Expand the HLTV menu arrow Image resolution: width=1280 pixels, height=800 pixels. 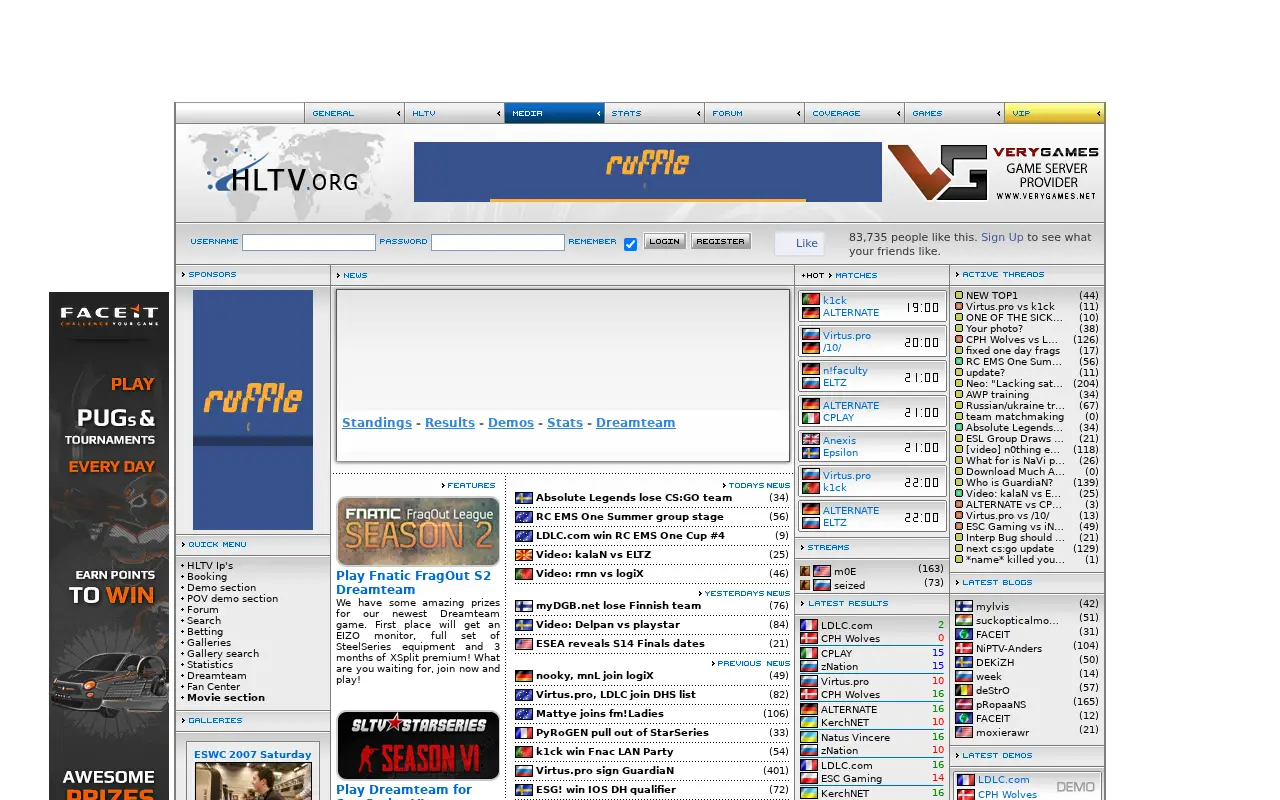tap(498, 114)
